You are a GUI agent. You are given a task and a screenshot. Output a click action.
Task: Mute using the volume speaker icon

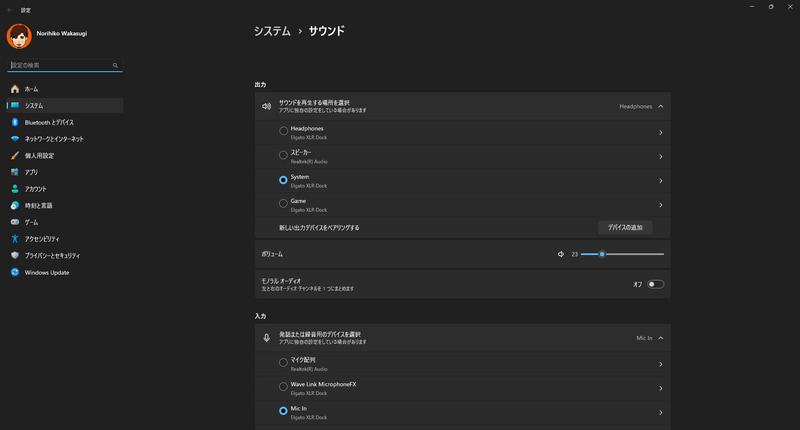(x=561, y=254)
